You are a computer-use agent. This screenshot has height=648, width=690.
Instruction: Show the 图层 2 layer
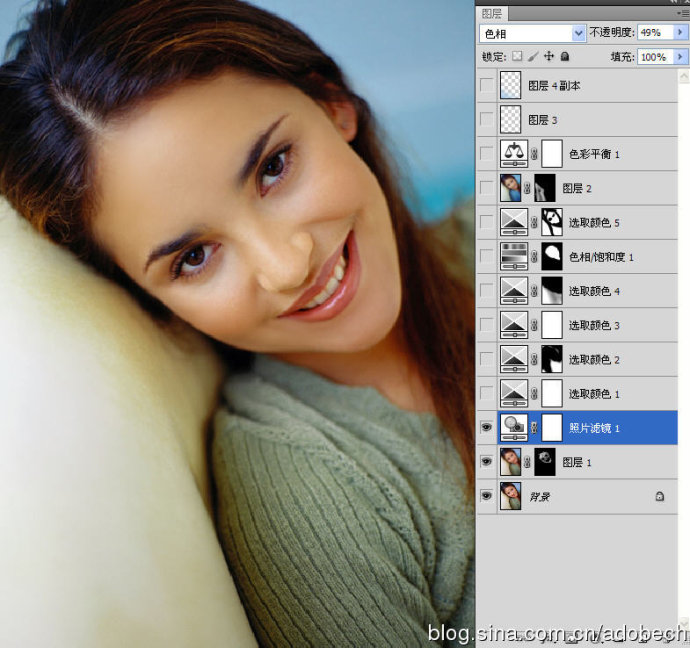[487, 188]
